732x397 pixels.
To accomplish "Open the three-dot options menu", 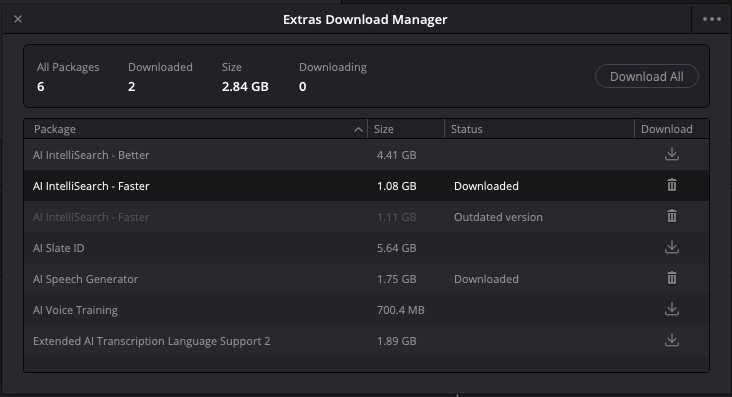I will pyautogui.click(x=711, y=19).
